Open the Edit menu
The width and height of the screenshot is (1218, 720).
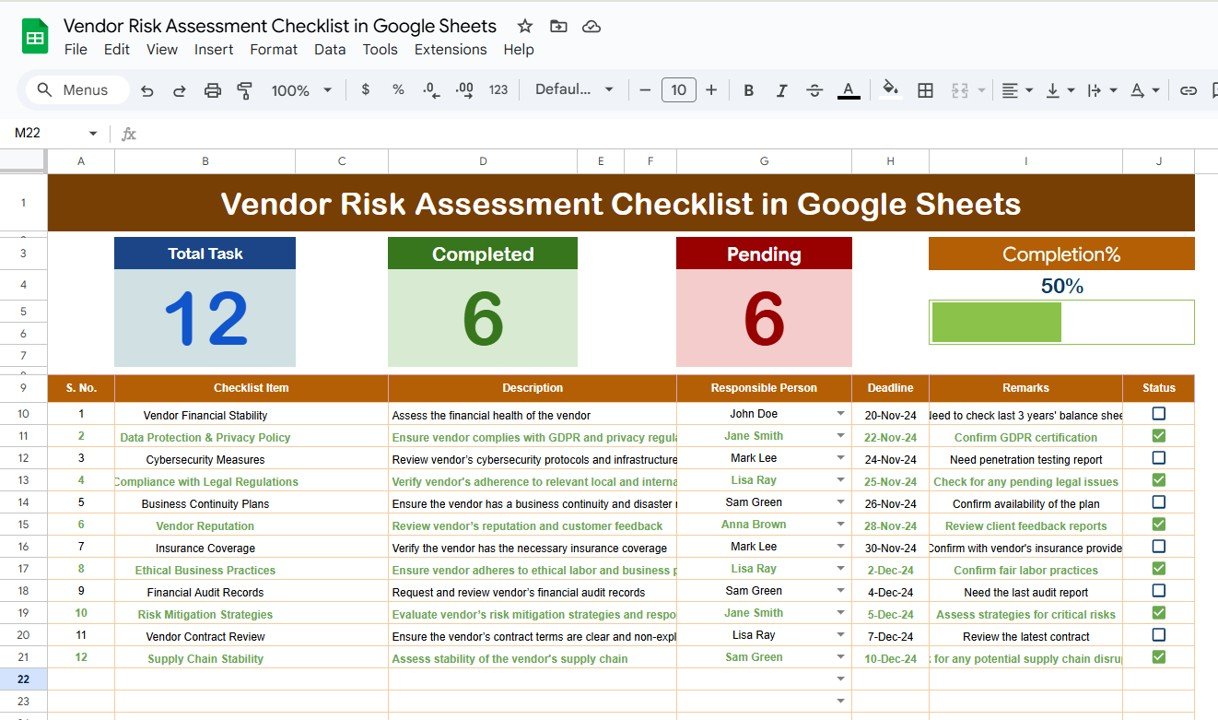(117, 49)
